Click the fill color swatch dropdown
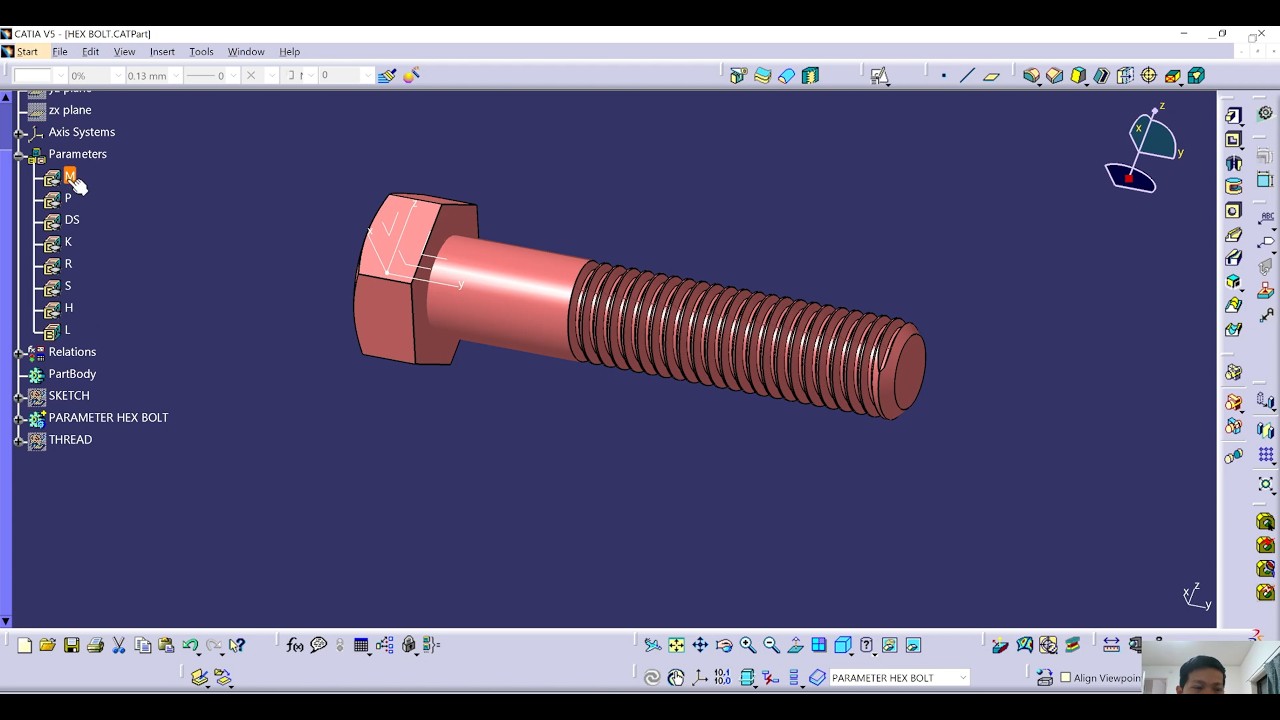The width and height of the screenshot is (1280, 720). click(x=59, y=76)
